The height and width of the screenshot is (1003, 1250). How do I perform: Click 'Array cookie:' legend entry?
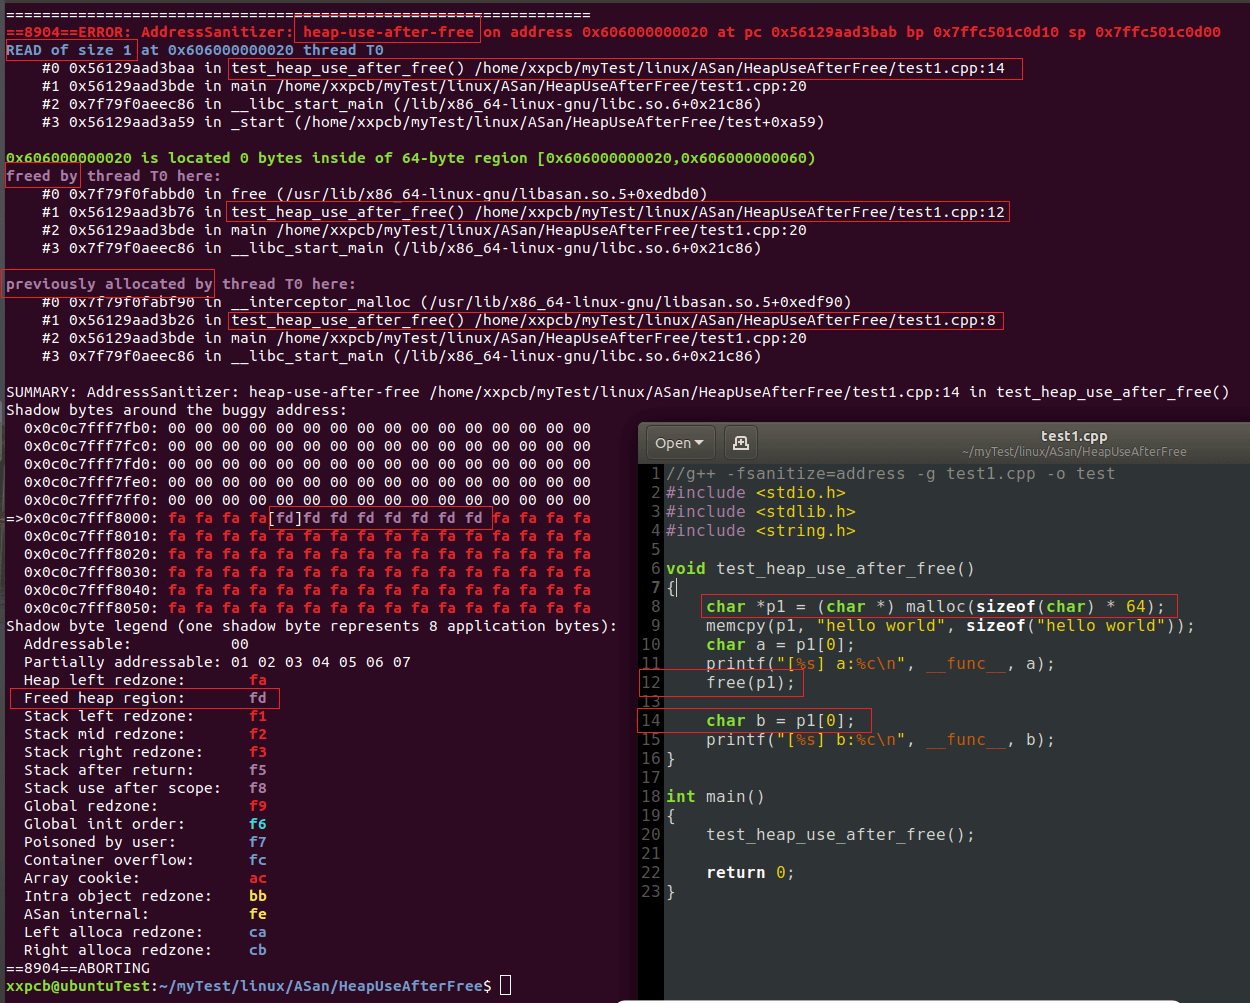pos(145,878)
